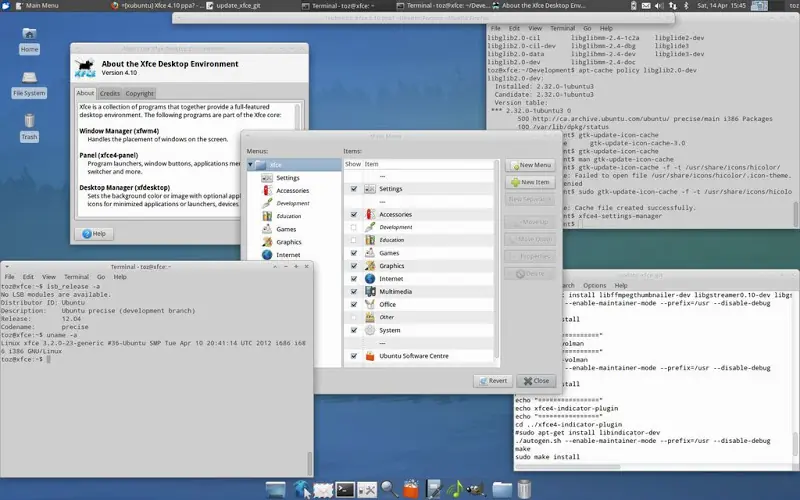Open Edit menu in the toz@xfce:~ terminal
Viewport: 800px width, 500px height.
[x=28, y=277]
